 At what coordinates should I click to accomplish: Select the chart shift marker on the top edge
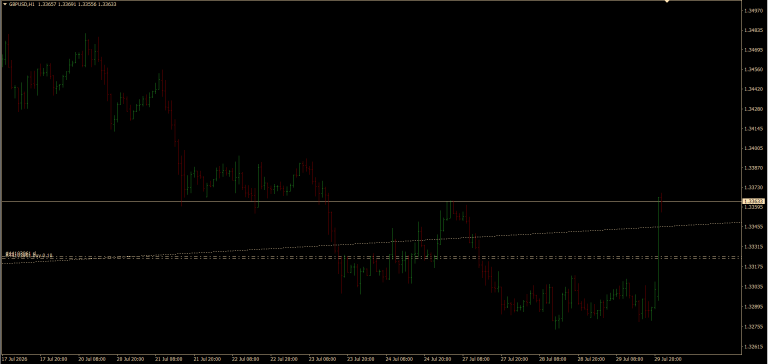click(666, 2)
